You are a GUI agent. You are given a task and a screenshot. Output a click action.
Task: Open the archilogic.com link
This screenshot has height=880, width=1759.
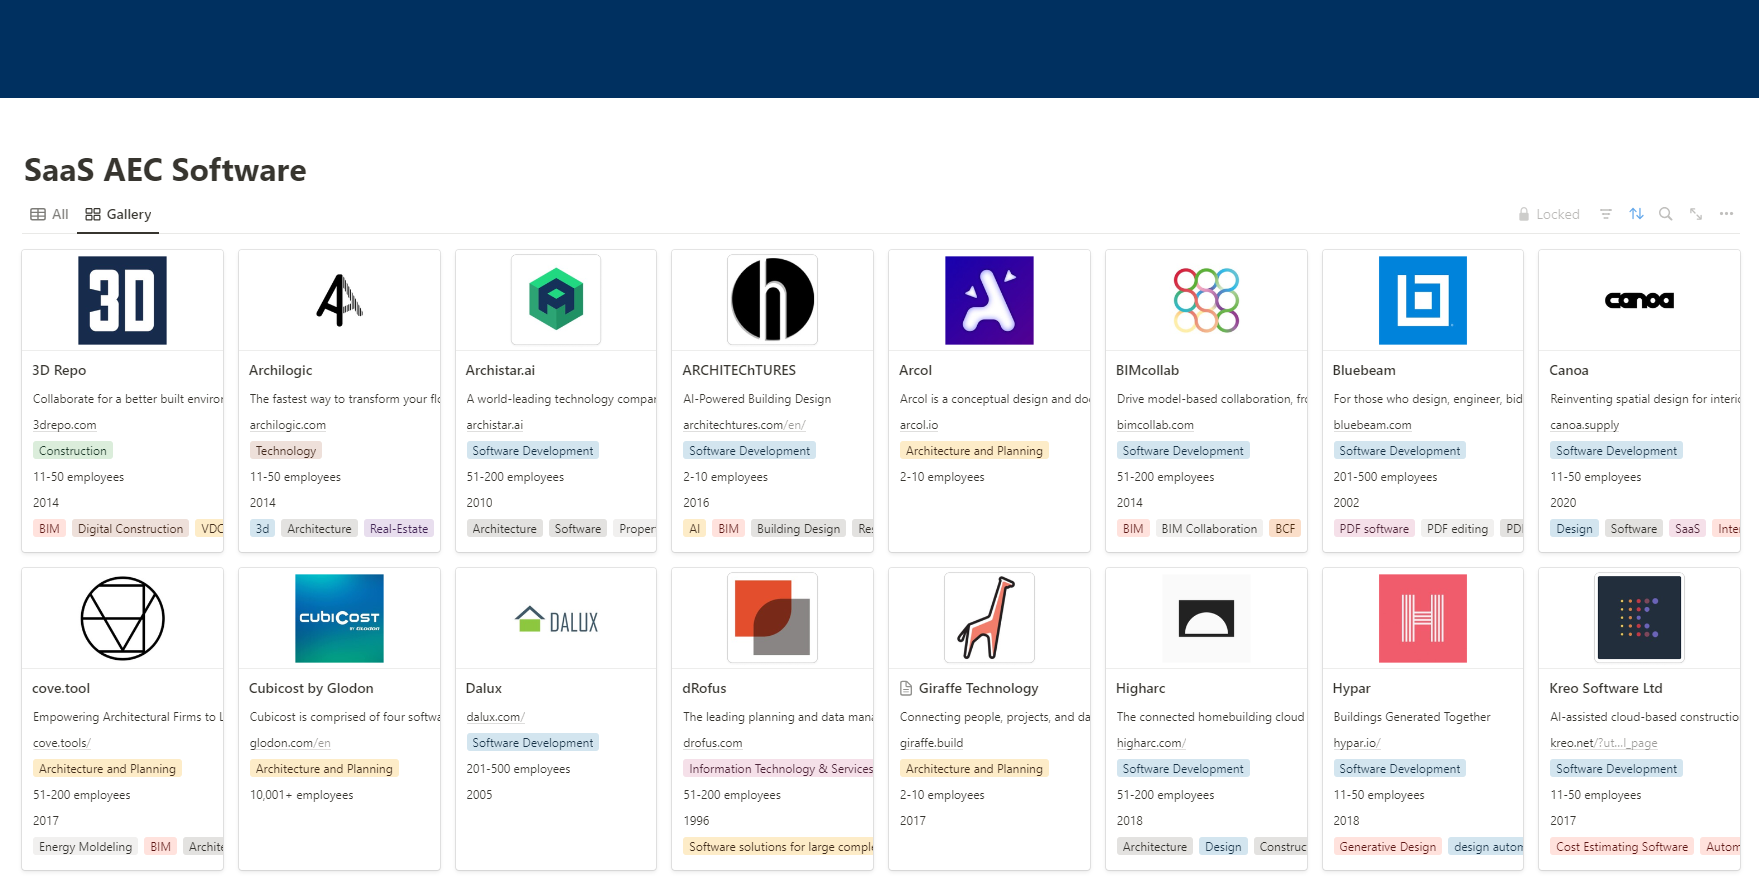[288, 425]
